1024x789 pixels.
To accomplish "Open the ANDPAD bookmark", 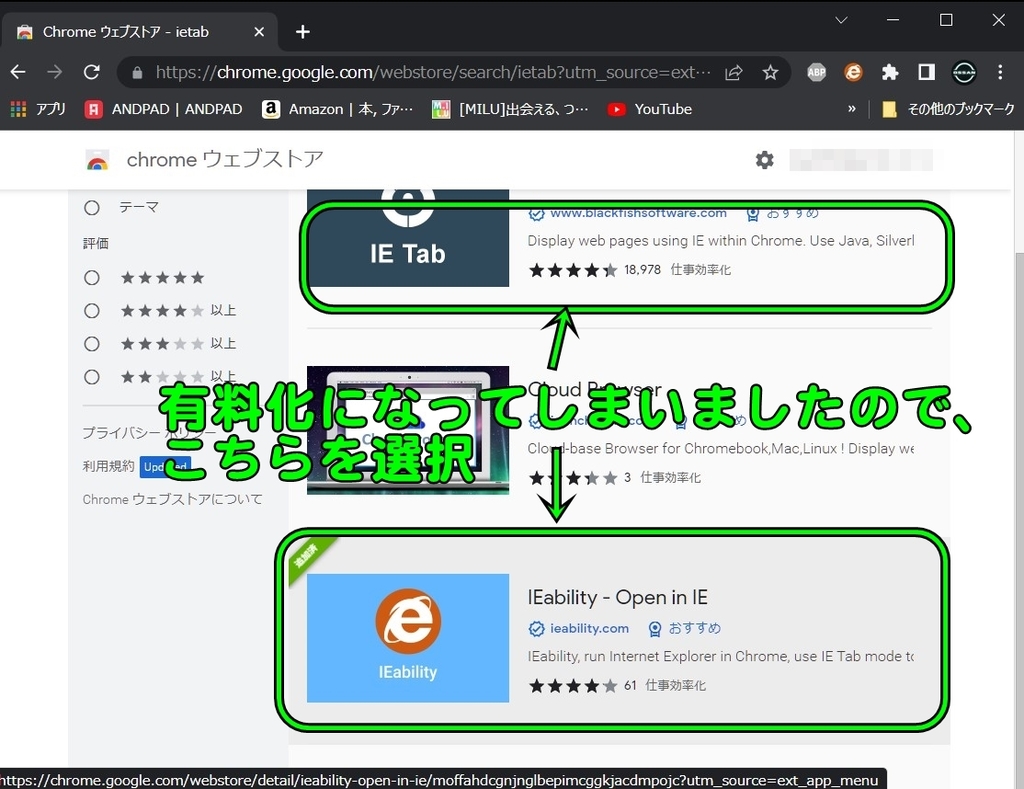I will pyautogui.click(x=164, y=109).
